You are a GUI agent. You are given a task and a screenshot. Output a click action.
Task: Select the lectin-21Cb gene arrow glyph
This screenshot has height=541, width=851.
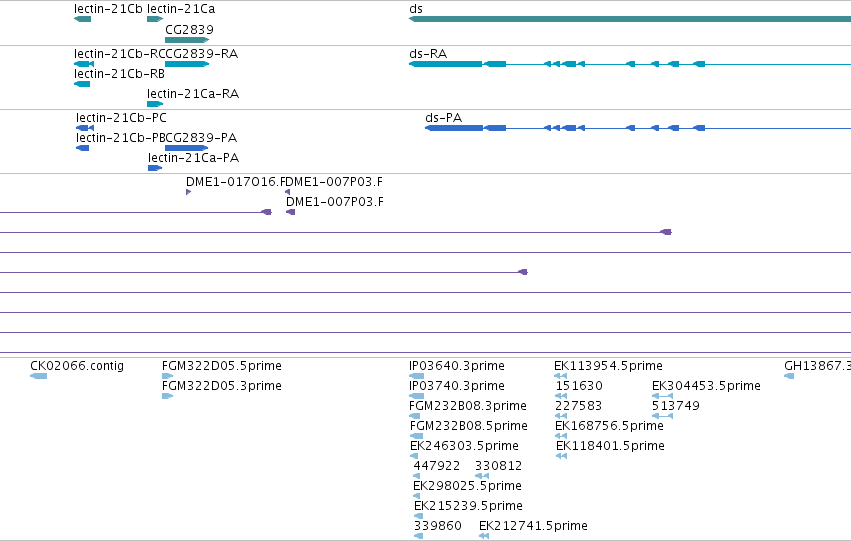(x=82, y=19)
